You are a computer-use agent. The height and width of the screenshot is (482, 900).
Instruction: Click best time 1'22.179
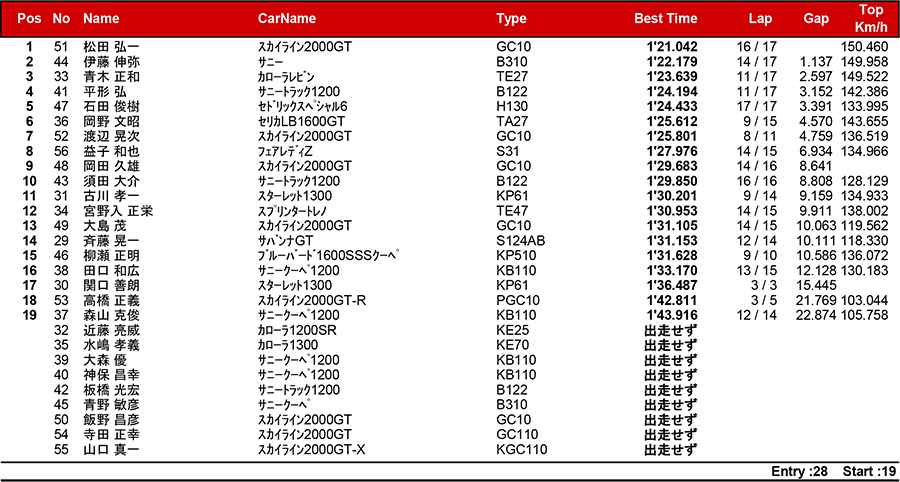[x=672, y=62]
